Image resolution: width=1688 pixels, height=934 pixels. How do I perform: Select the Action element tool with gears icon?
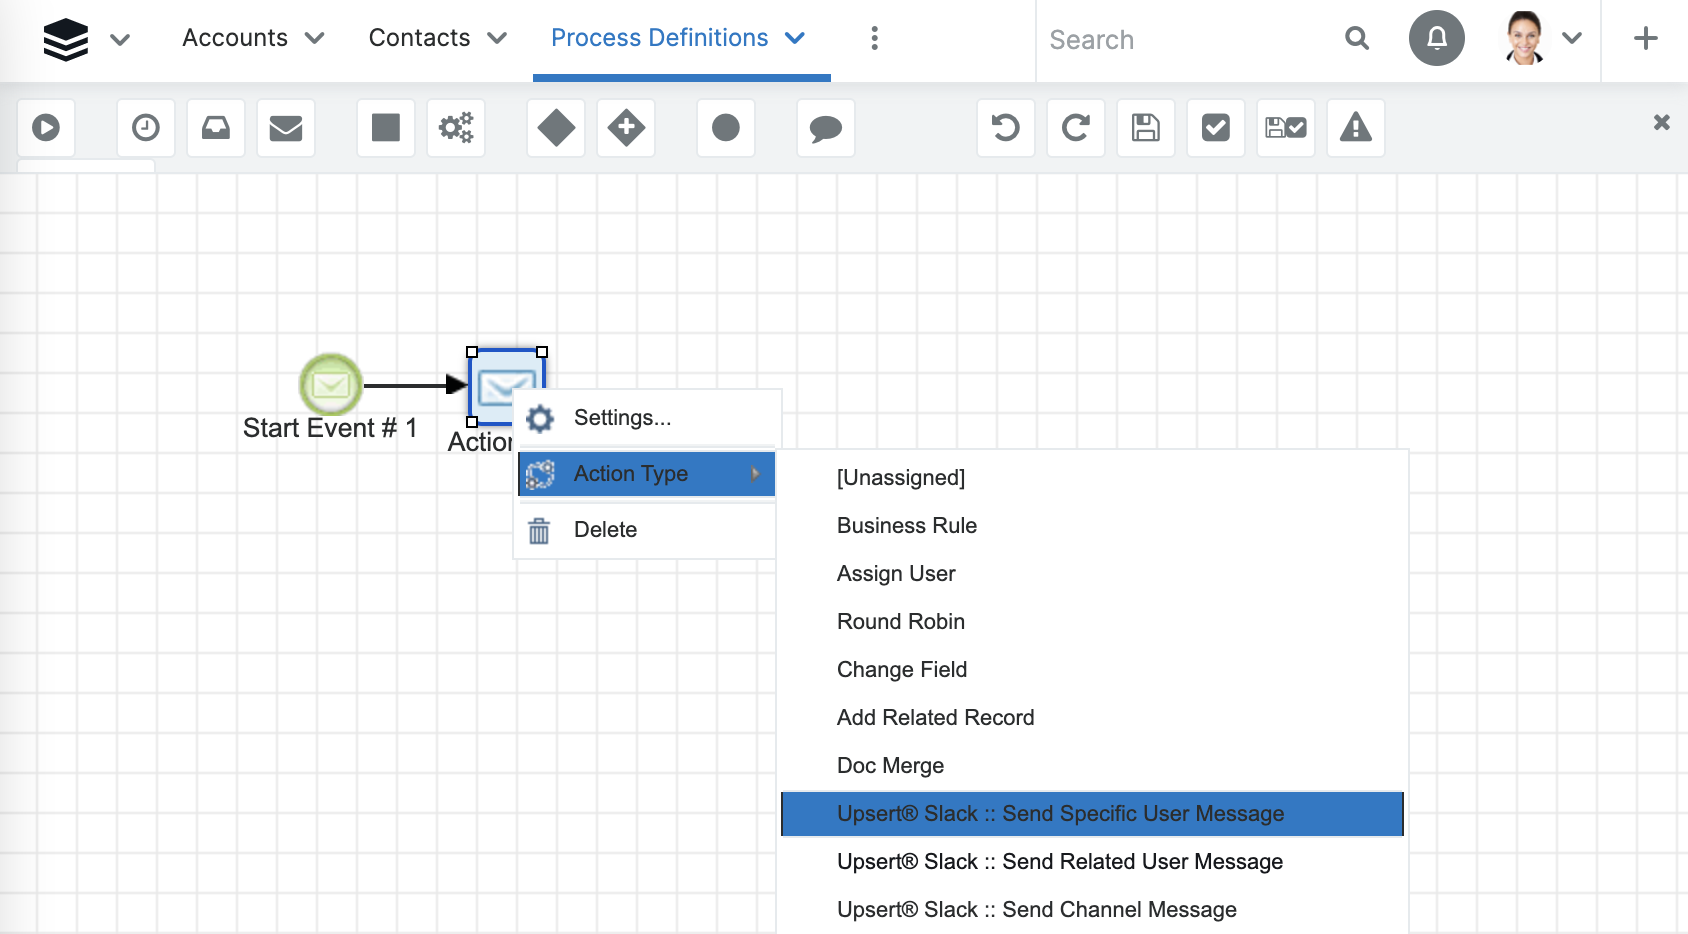[456, 128]
